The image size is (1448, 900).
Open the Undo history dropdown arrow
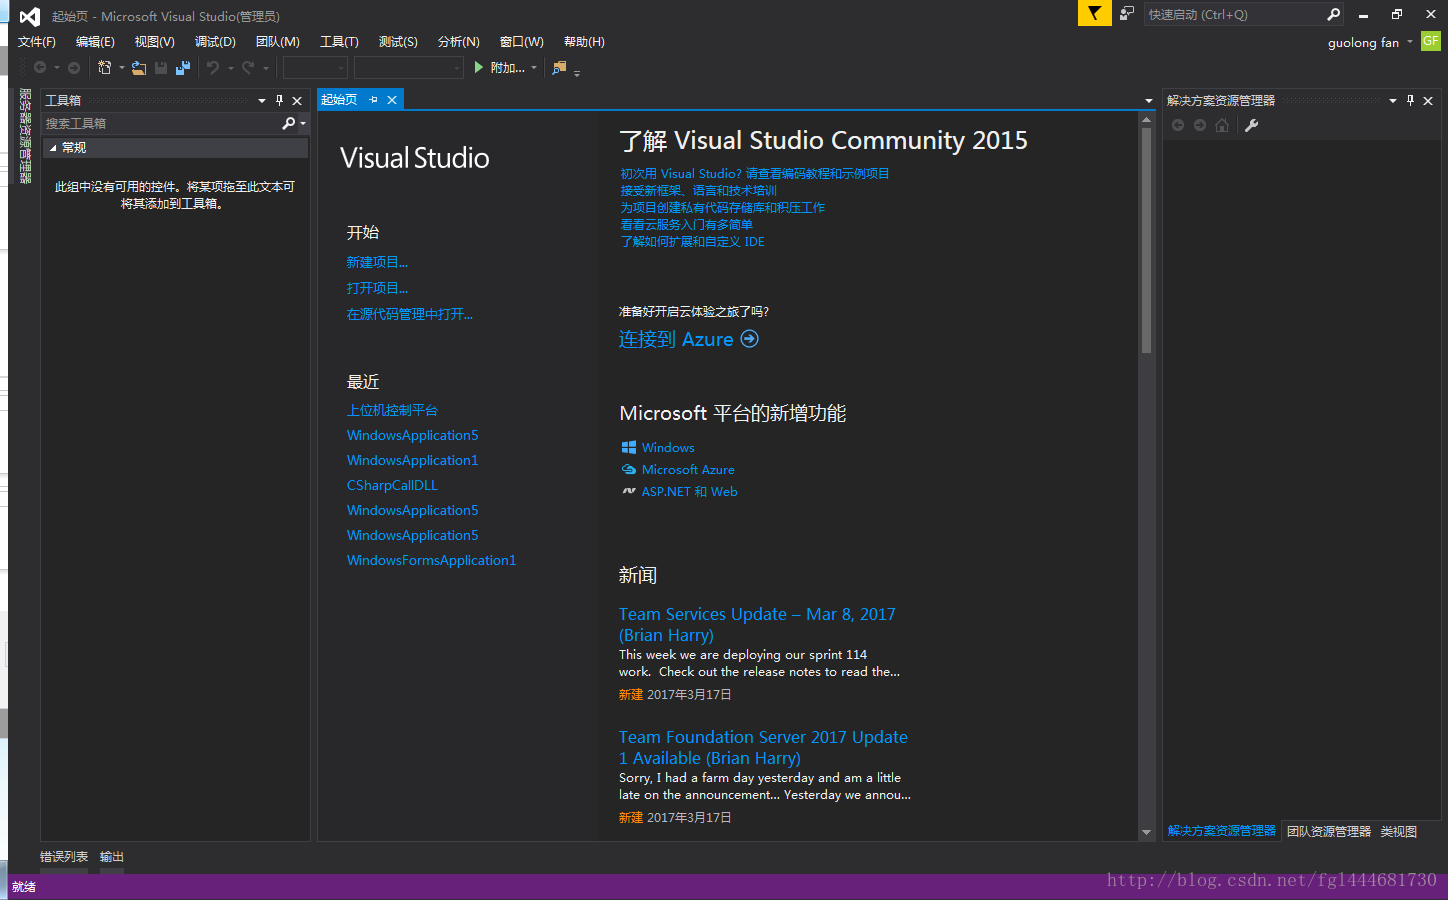(231, 68)
